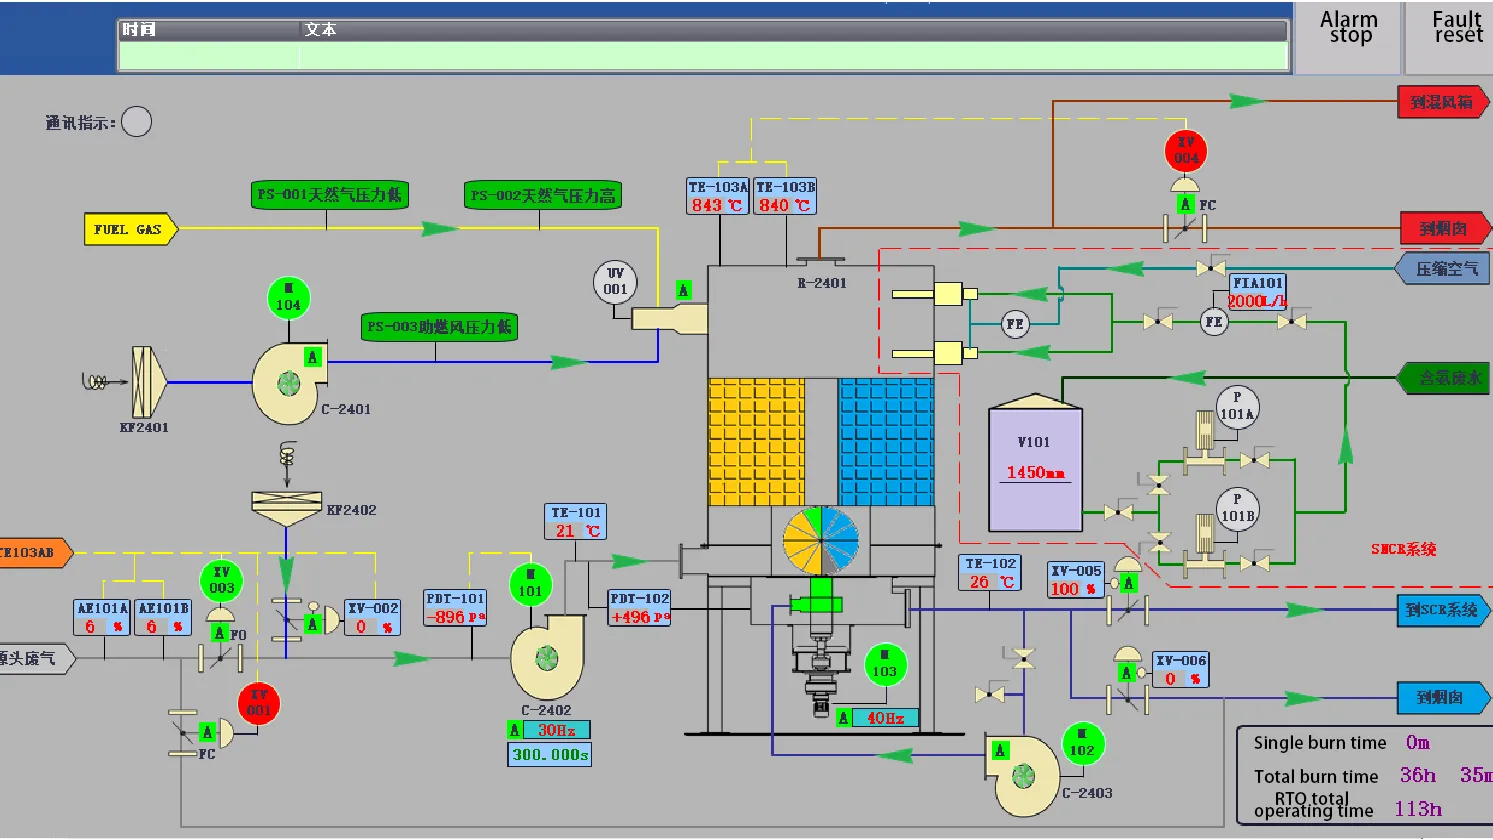Click the red XV 001 valve indicator
The width and height of the screenshot is (1493, 840).
(x=258, y=704)
